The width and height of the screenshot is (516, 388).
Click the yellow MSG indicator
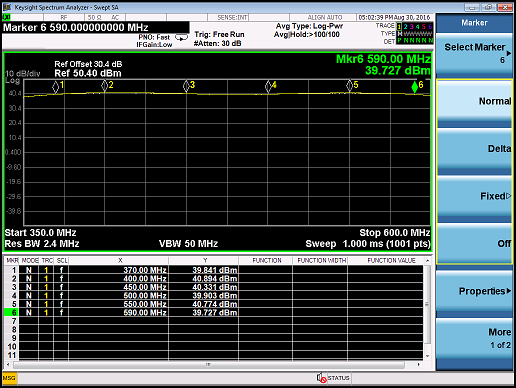[9, 378]
